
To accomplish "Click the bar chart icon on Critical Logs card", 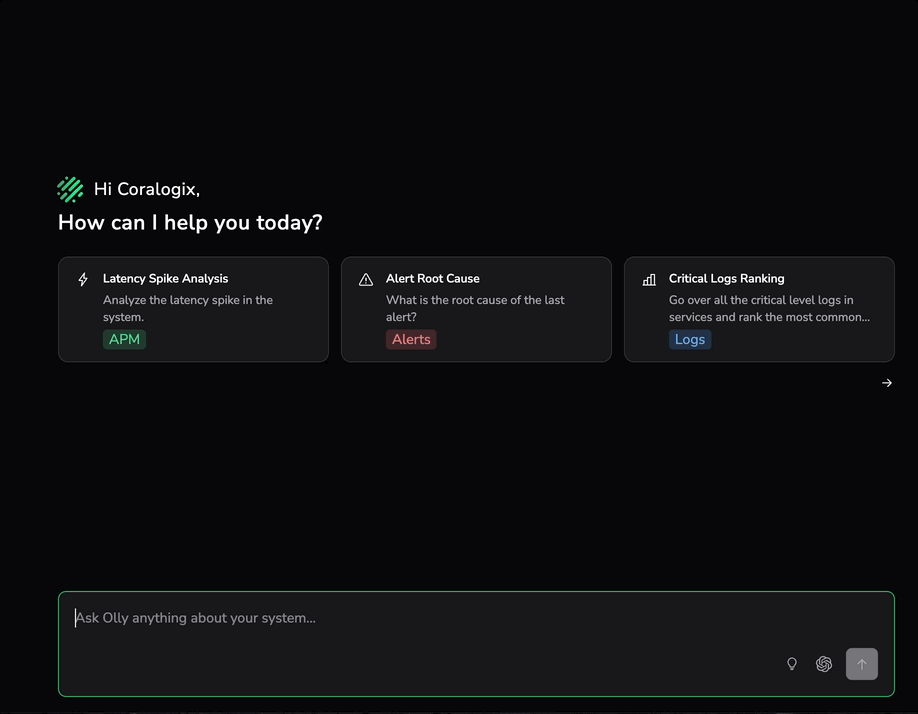I will 649,280.
